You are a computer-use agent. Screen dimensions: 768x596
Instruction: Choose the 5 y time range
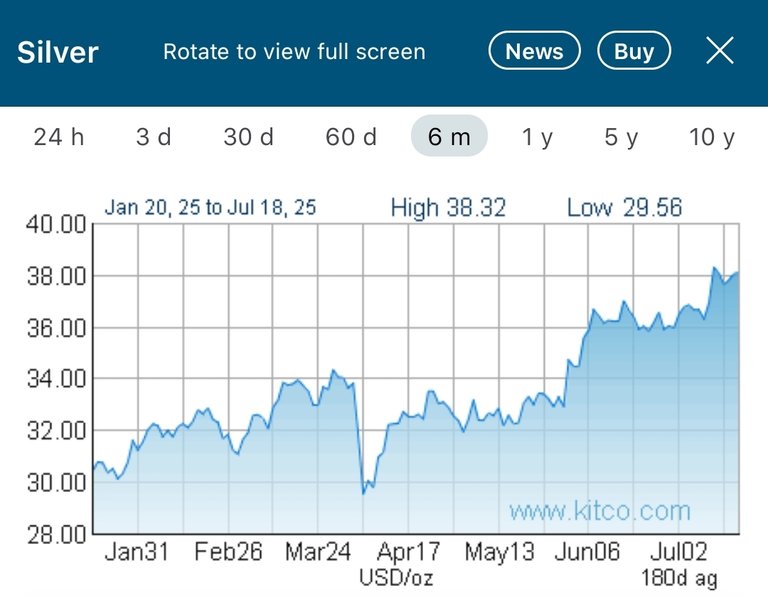[x=621, y=137]
